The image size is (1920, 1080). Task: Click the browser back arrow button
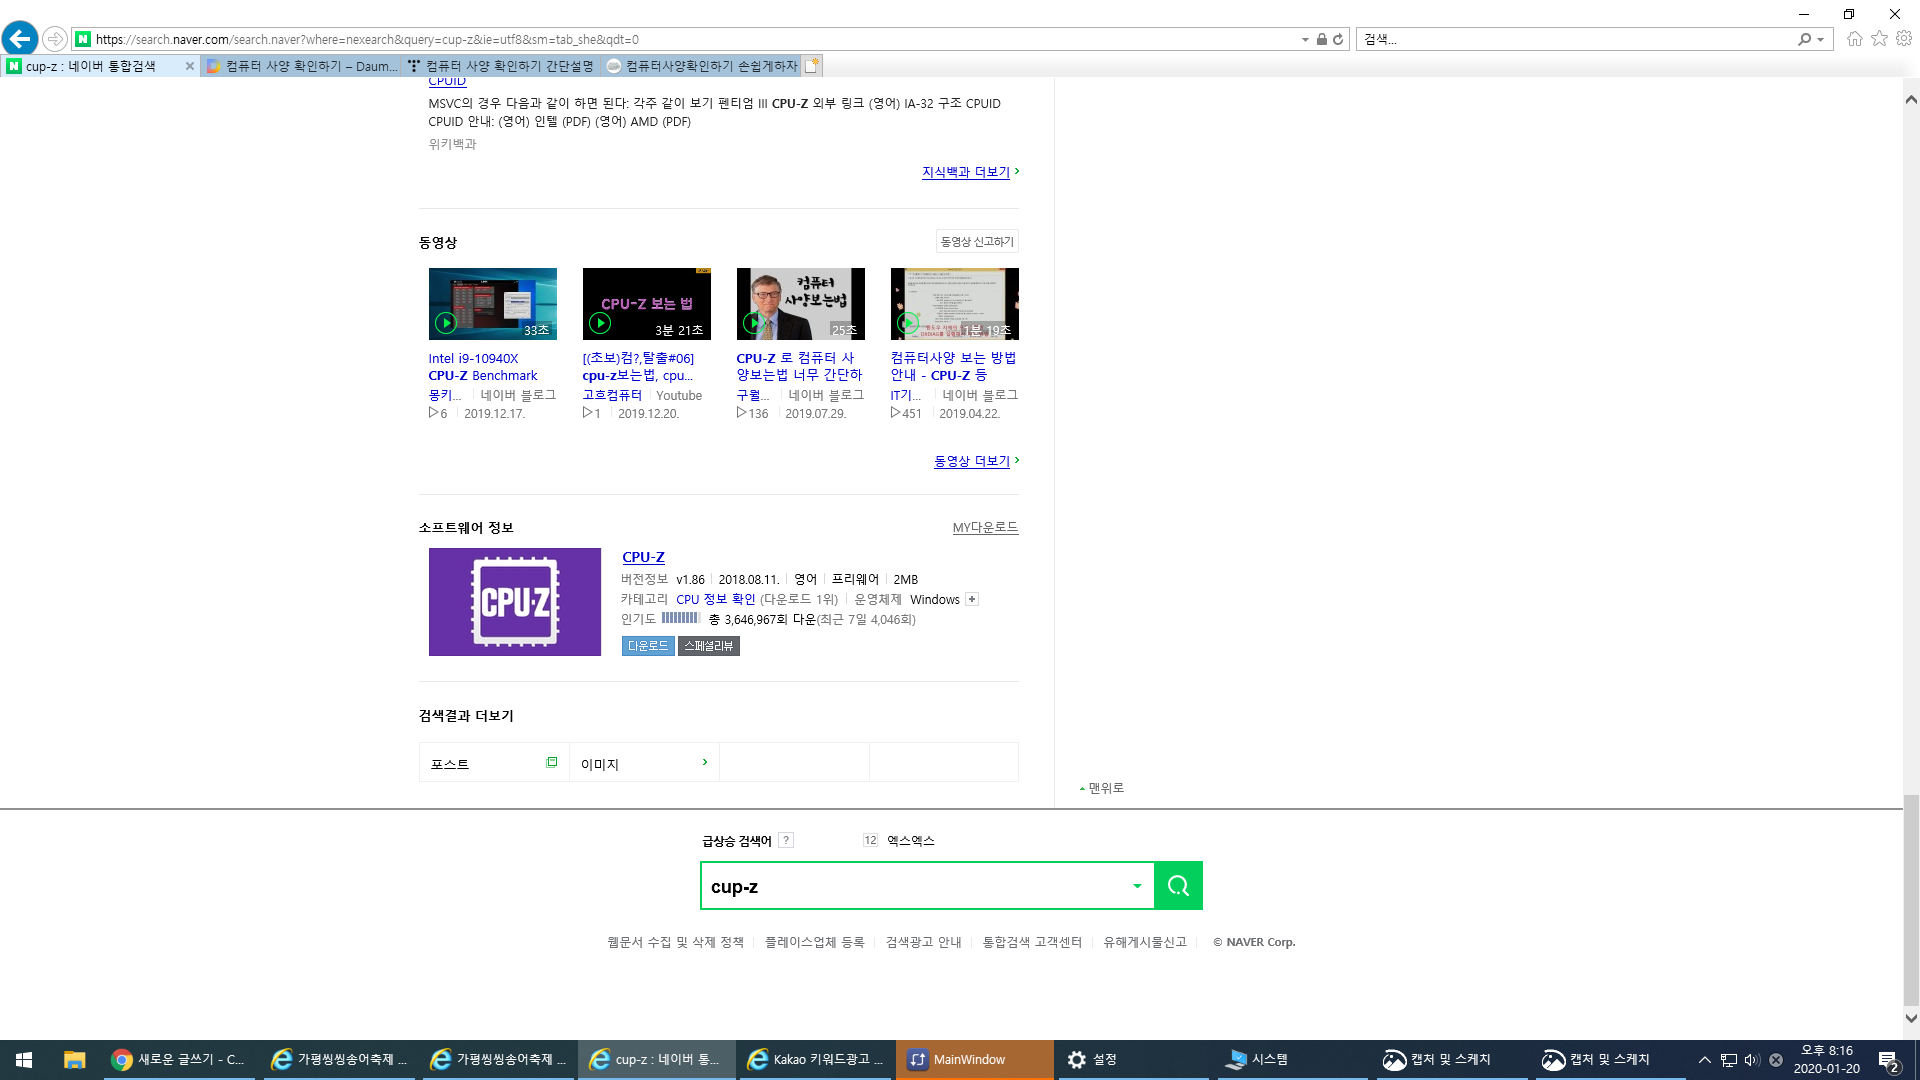coord(19,39)
